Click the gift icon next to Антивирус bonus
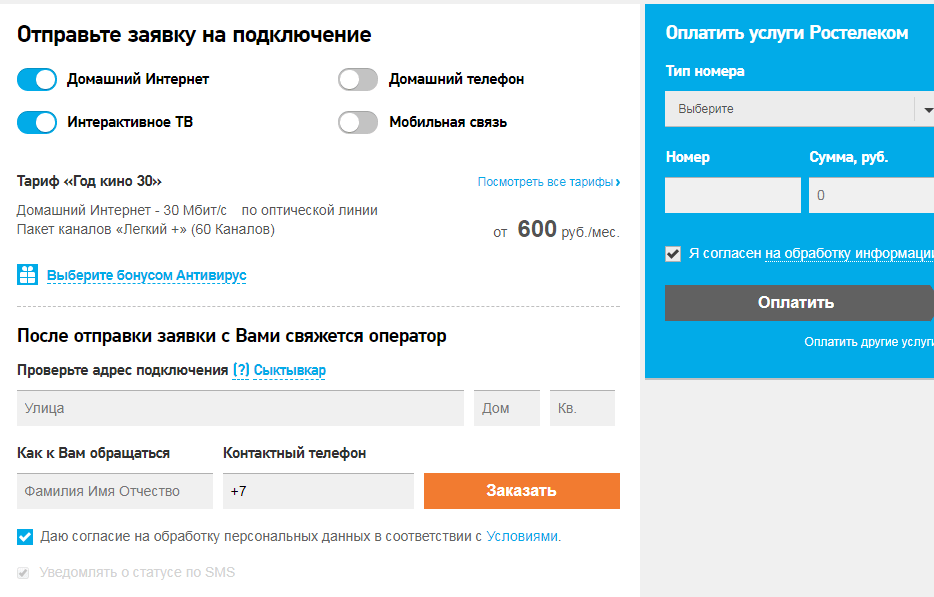 click(28, 275)
